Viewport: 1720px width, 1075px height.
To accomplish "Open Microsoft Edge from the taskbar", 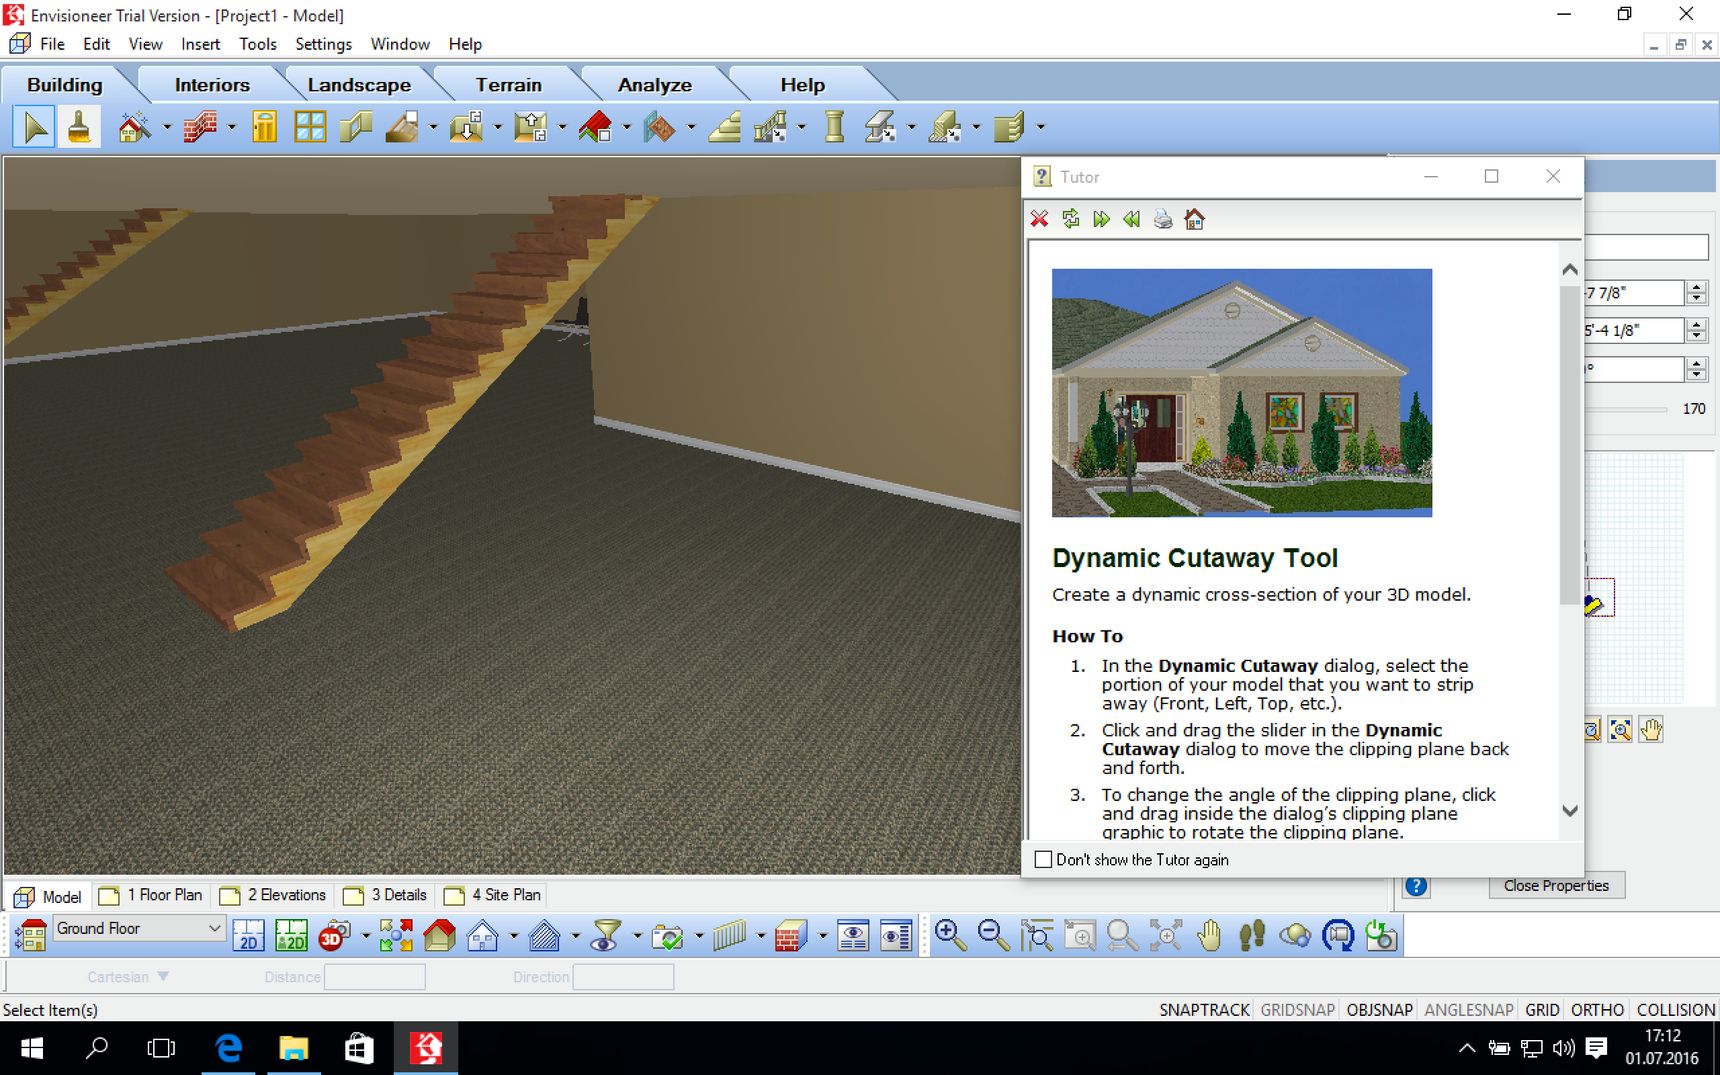I will (229, 1048).
